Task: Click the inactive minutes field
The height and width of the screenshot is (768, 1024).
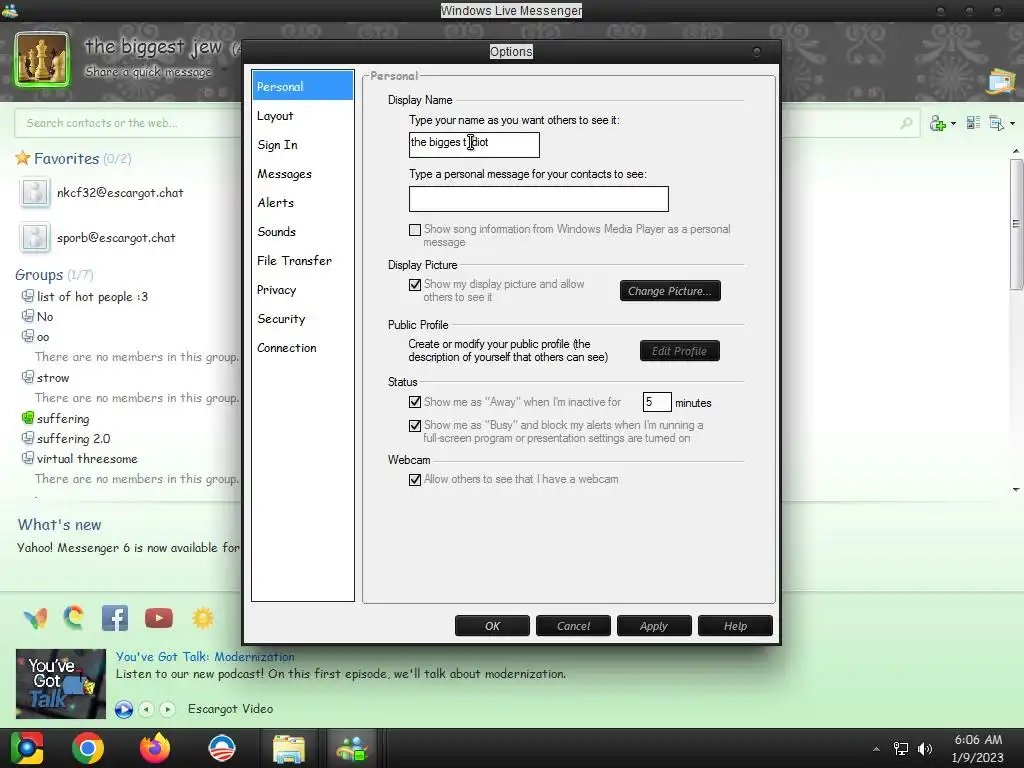Action: click(x=657, y=402)
